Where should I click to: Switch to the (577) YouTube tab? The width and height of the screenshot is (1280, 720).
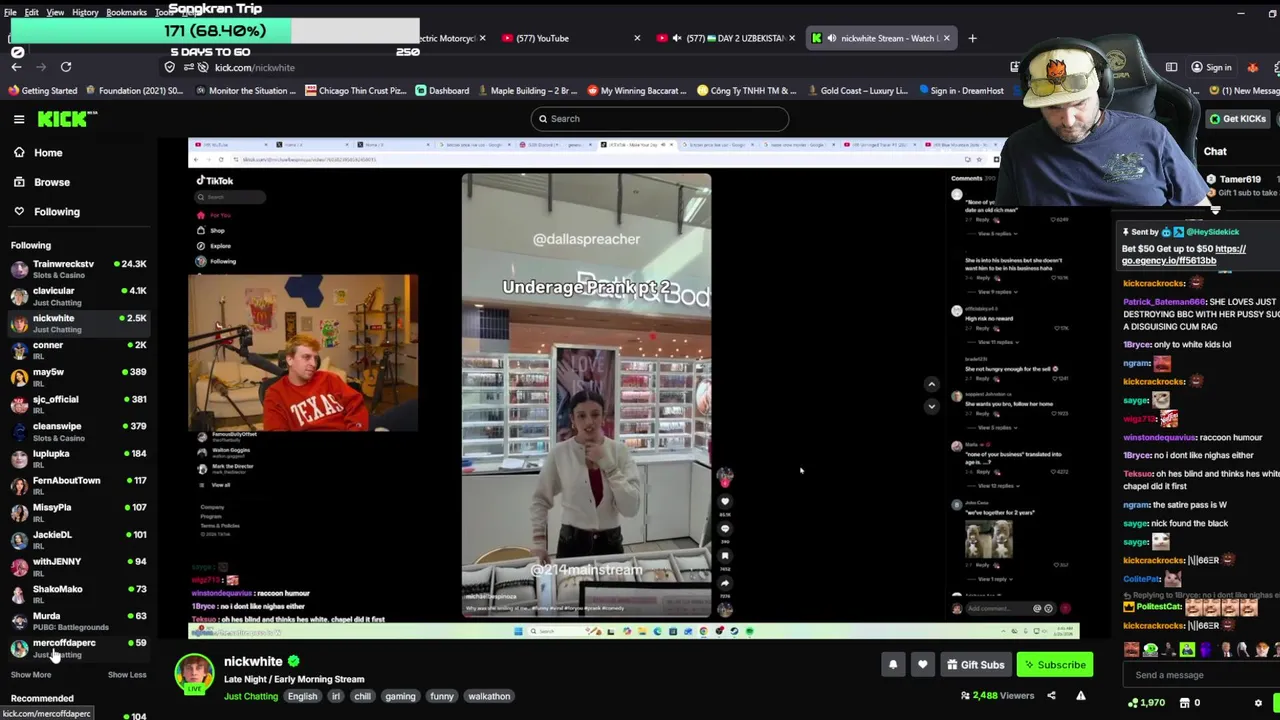570,38
